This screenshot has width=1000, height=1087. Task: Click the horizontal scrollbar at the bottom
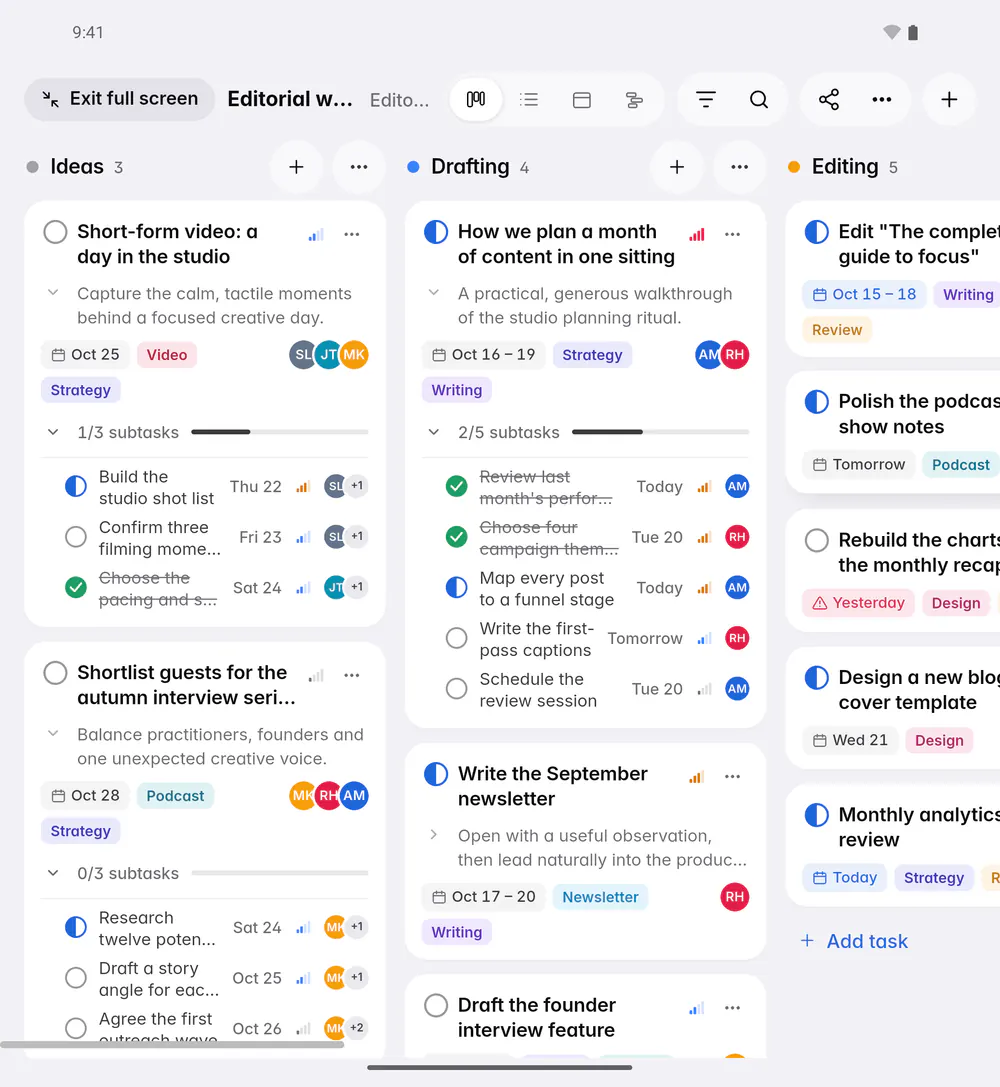pyautogui.click(x=172, y=1045)
